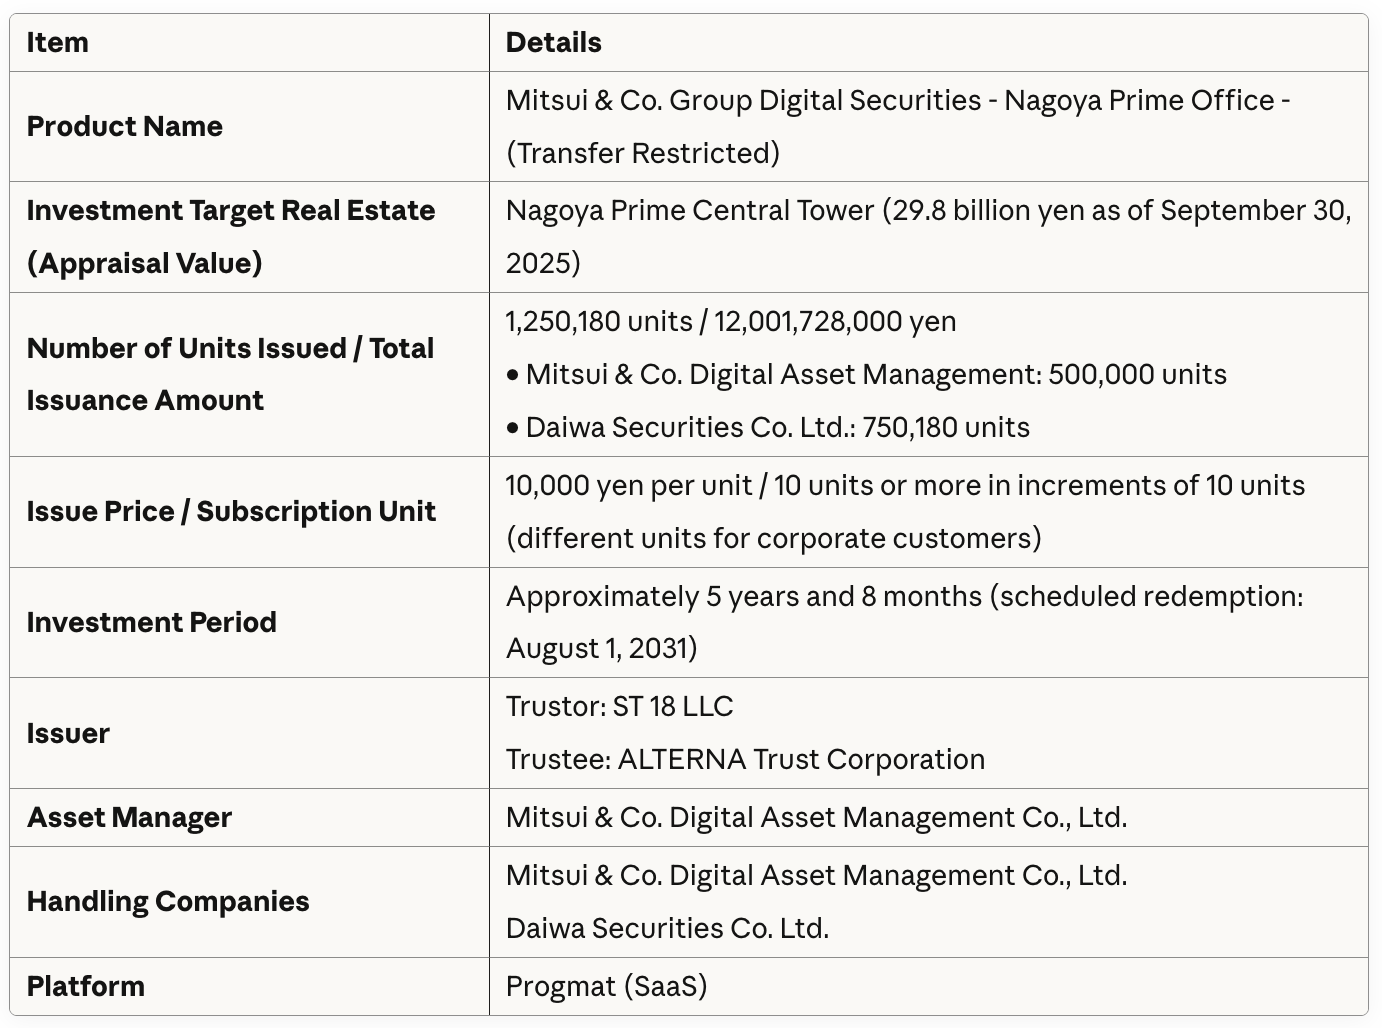Click the "Trustor: ST 18 LLC" line
This screenshot has width=1382, height=1028.
(x=619, y=707)
